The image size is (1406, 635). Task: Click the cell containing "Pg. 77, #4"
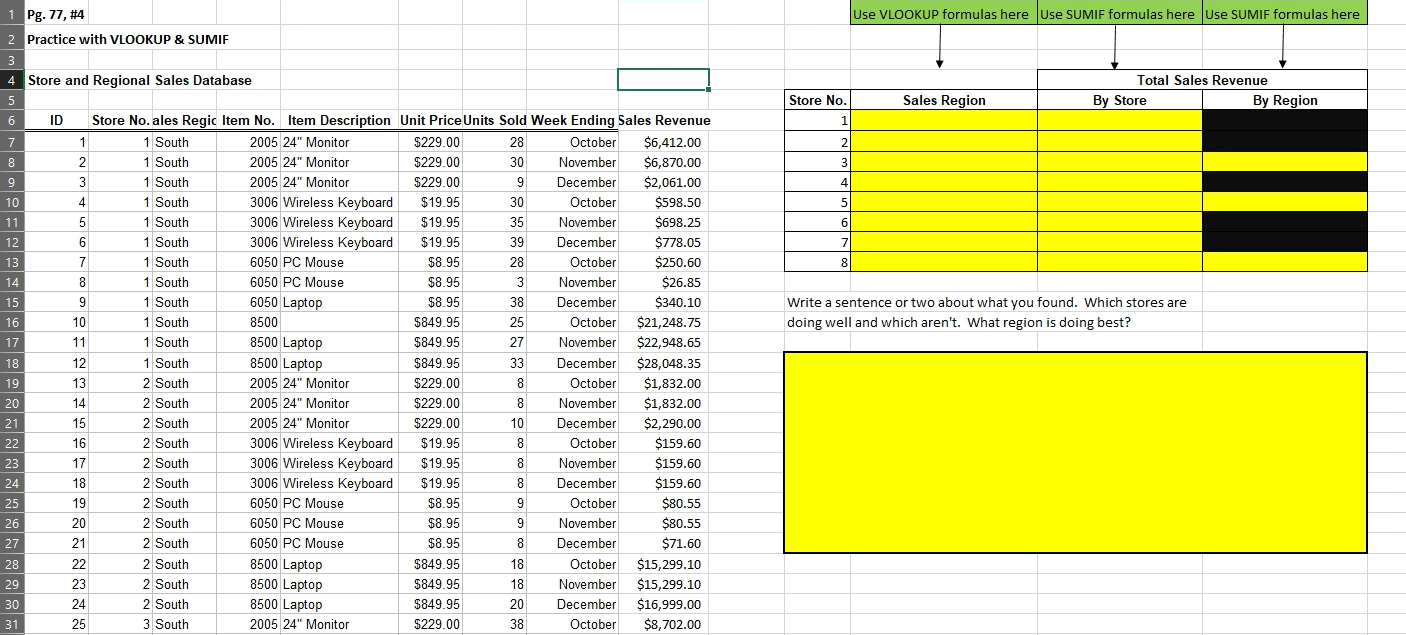[x=55, y=14]
